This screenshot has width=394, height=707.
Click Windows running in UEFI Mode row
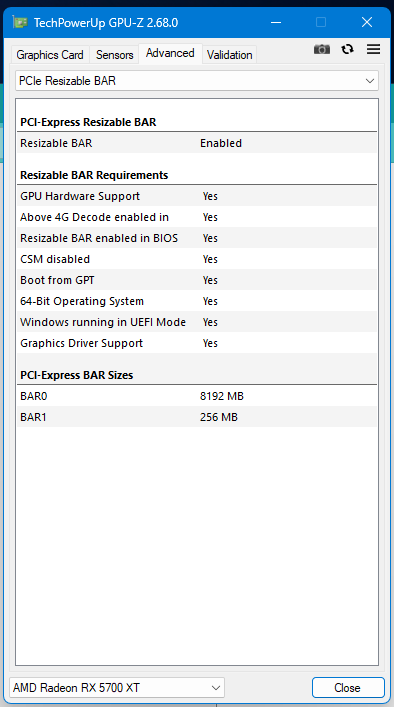click(x=197, y=322)
